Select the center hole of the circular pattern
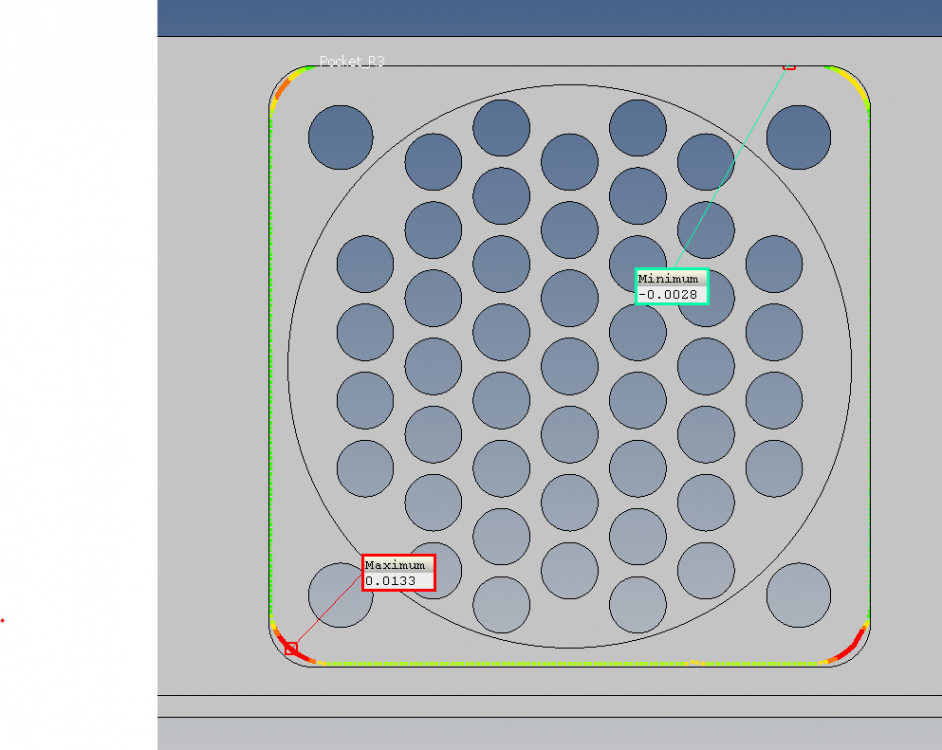This screenshot has width=942, height=750. [569, 366]
